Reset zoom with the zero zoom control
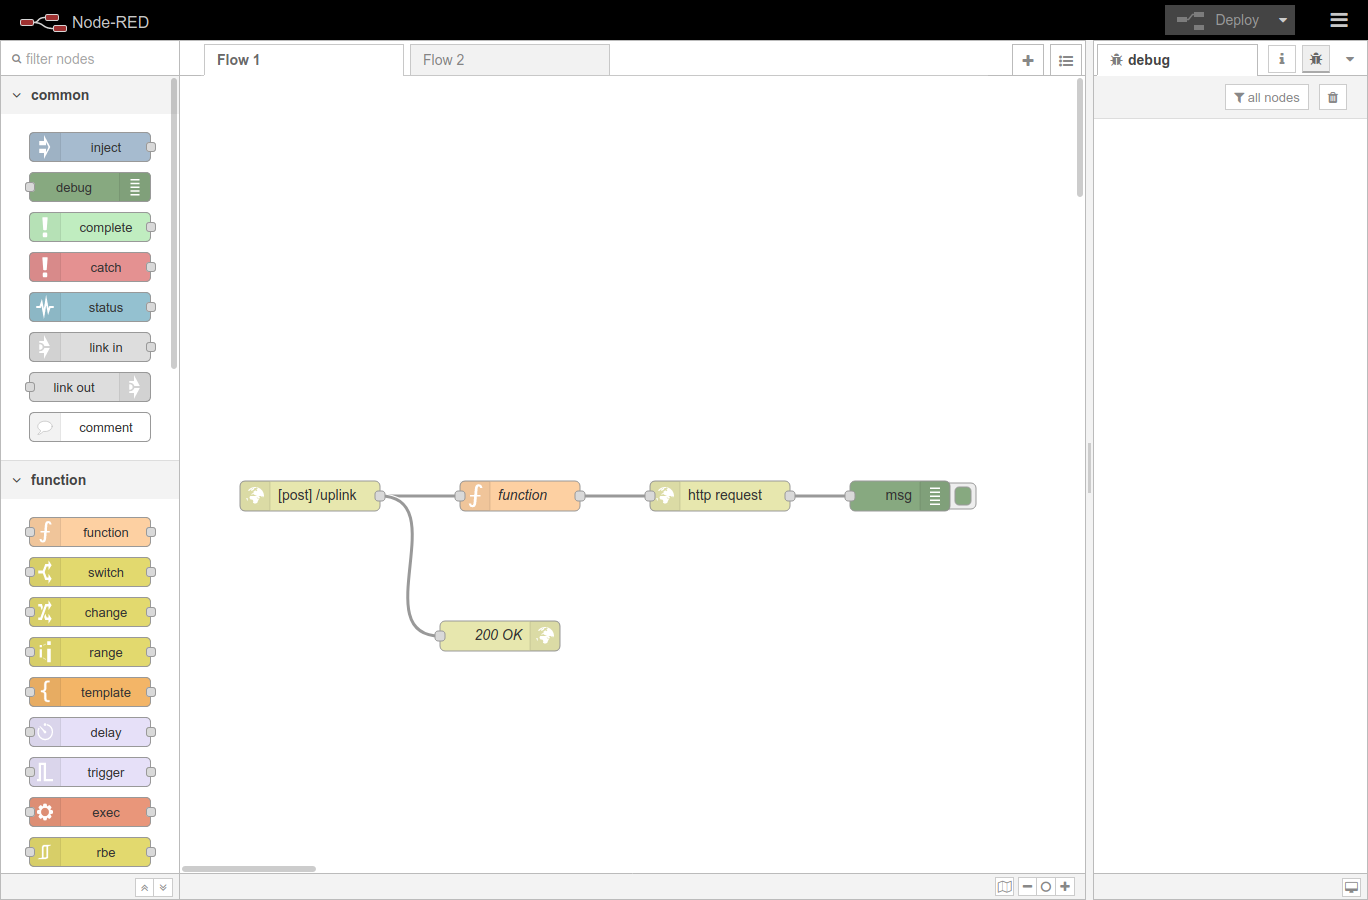The height and width of the screenshot is (900, 1368). tap(1045, 886)
